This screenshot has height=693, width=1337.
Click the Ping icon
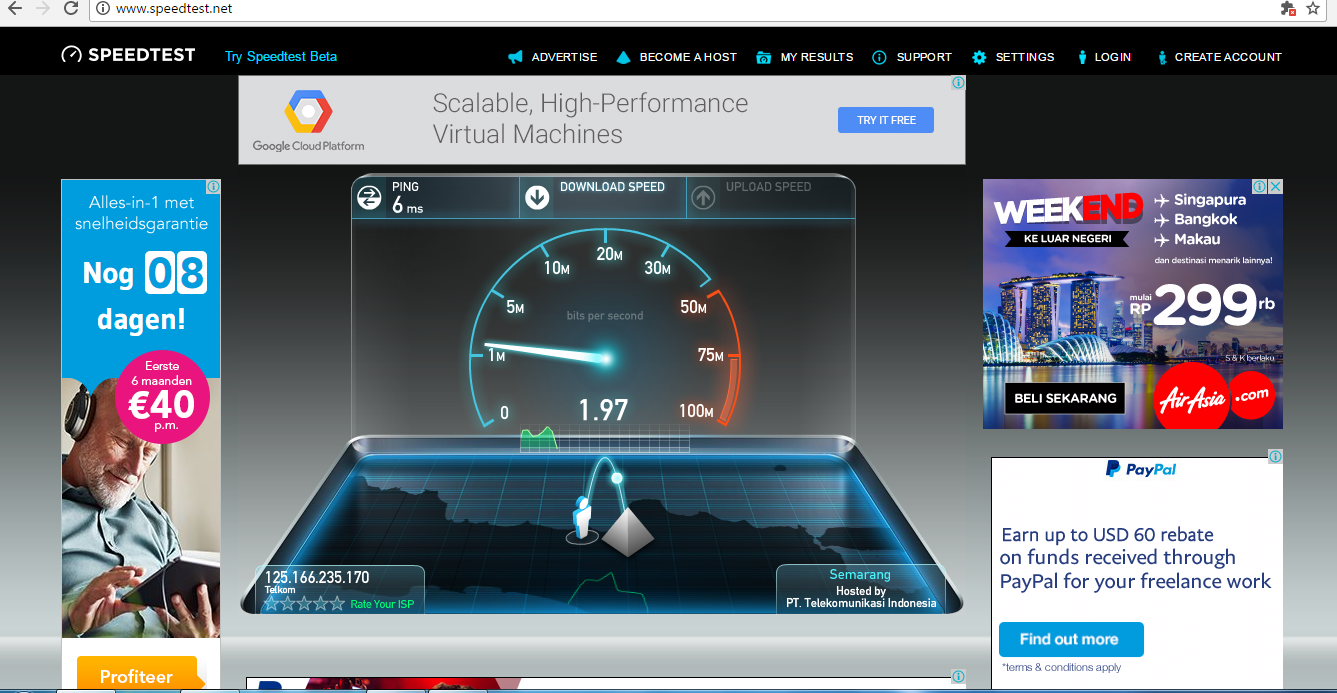point(369,198)
